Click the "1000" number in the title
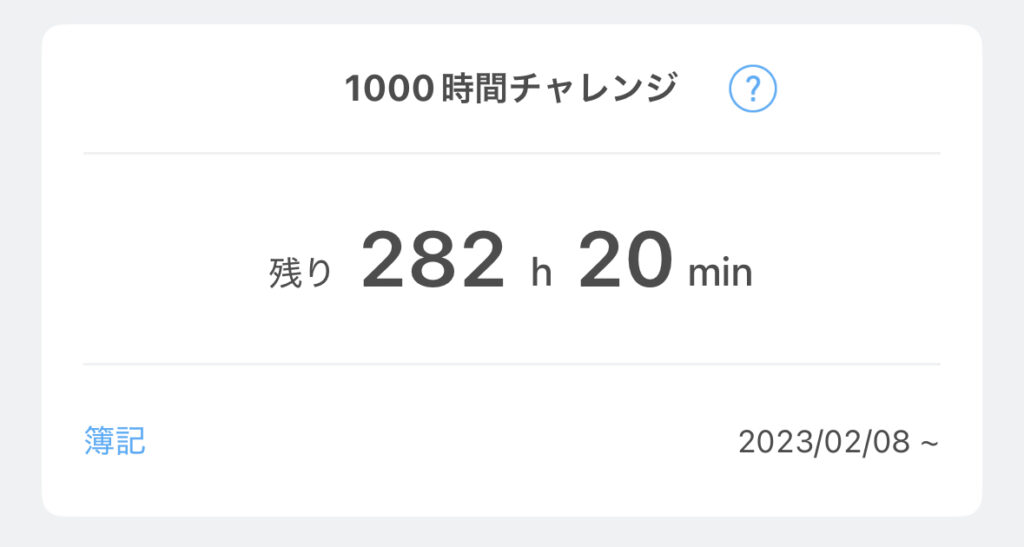 (389, 90)
